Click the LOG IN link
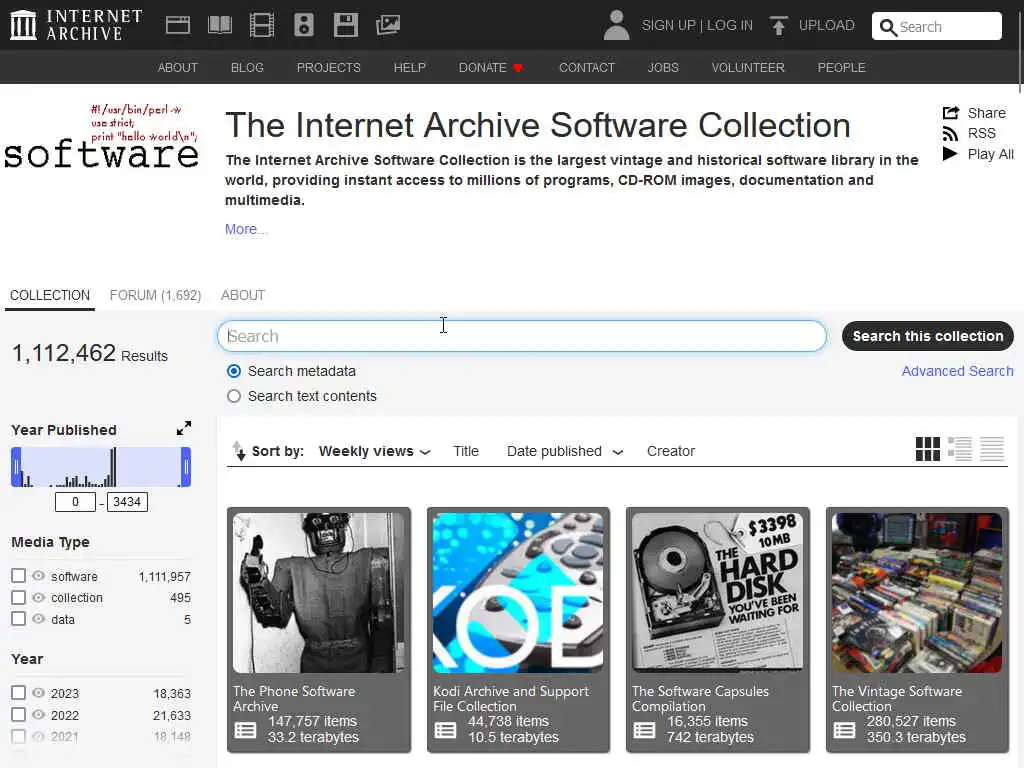Viewport: 1024px width, 768px height. pyautogui.click(x=729, y=25)
